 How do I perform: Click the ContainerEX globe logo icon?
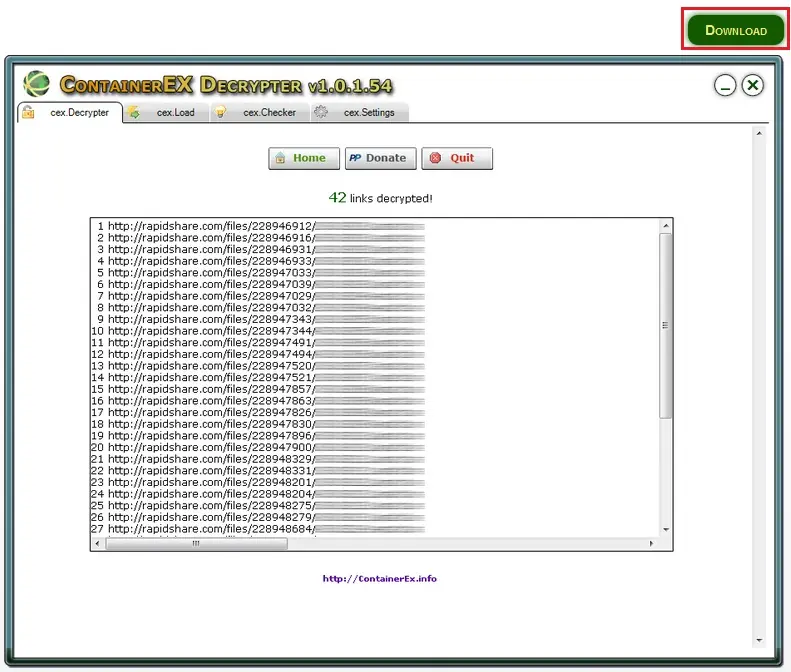(37, 84)
